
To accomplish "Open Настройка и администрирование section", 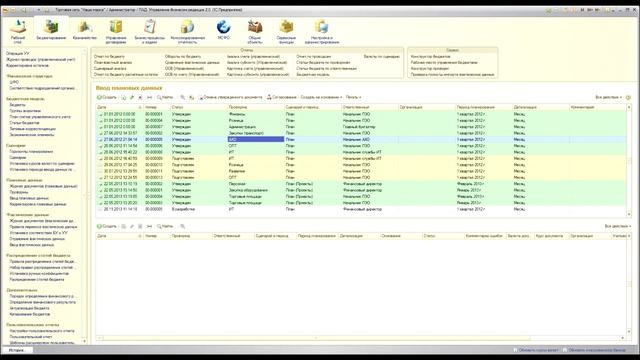I will [322, 31].
